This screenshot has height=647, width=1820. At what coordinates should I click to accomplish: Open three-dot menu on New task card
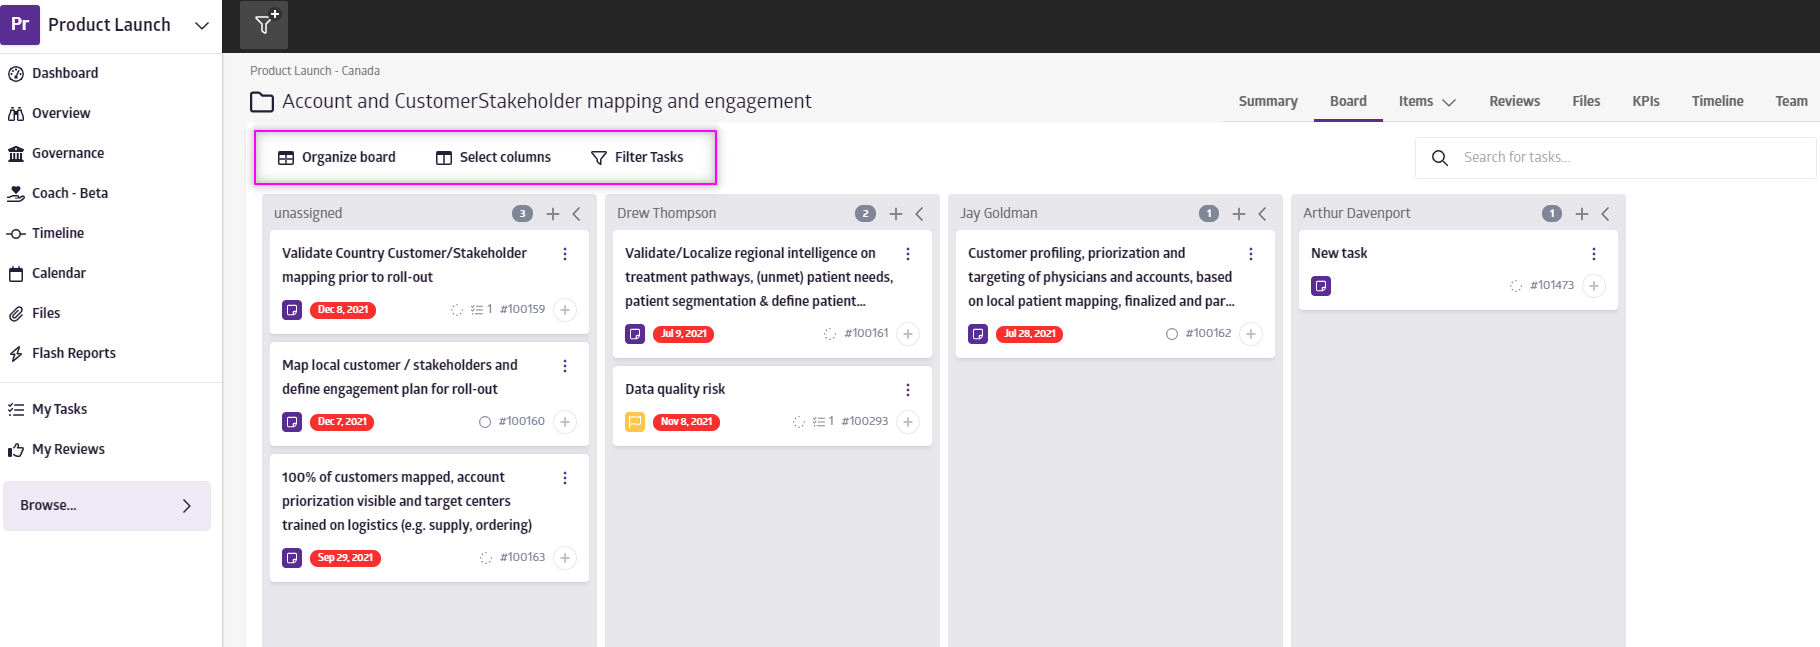point(1594,254)
